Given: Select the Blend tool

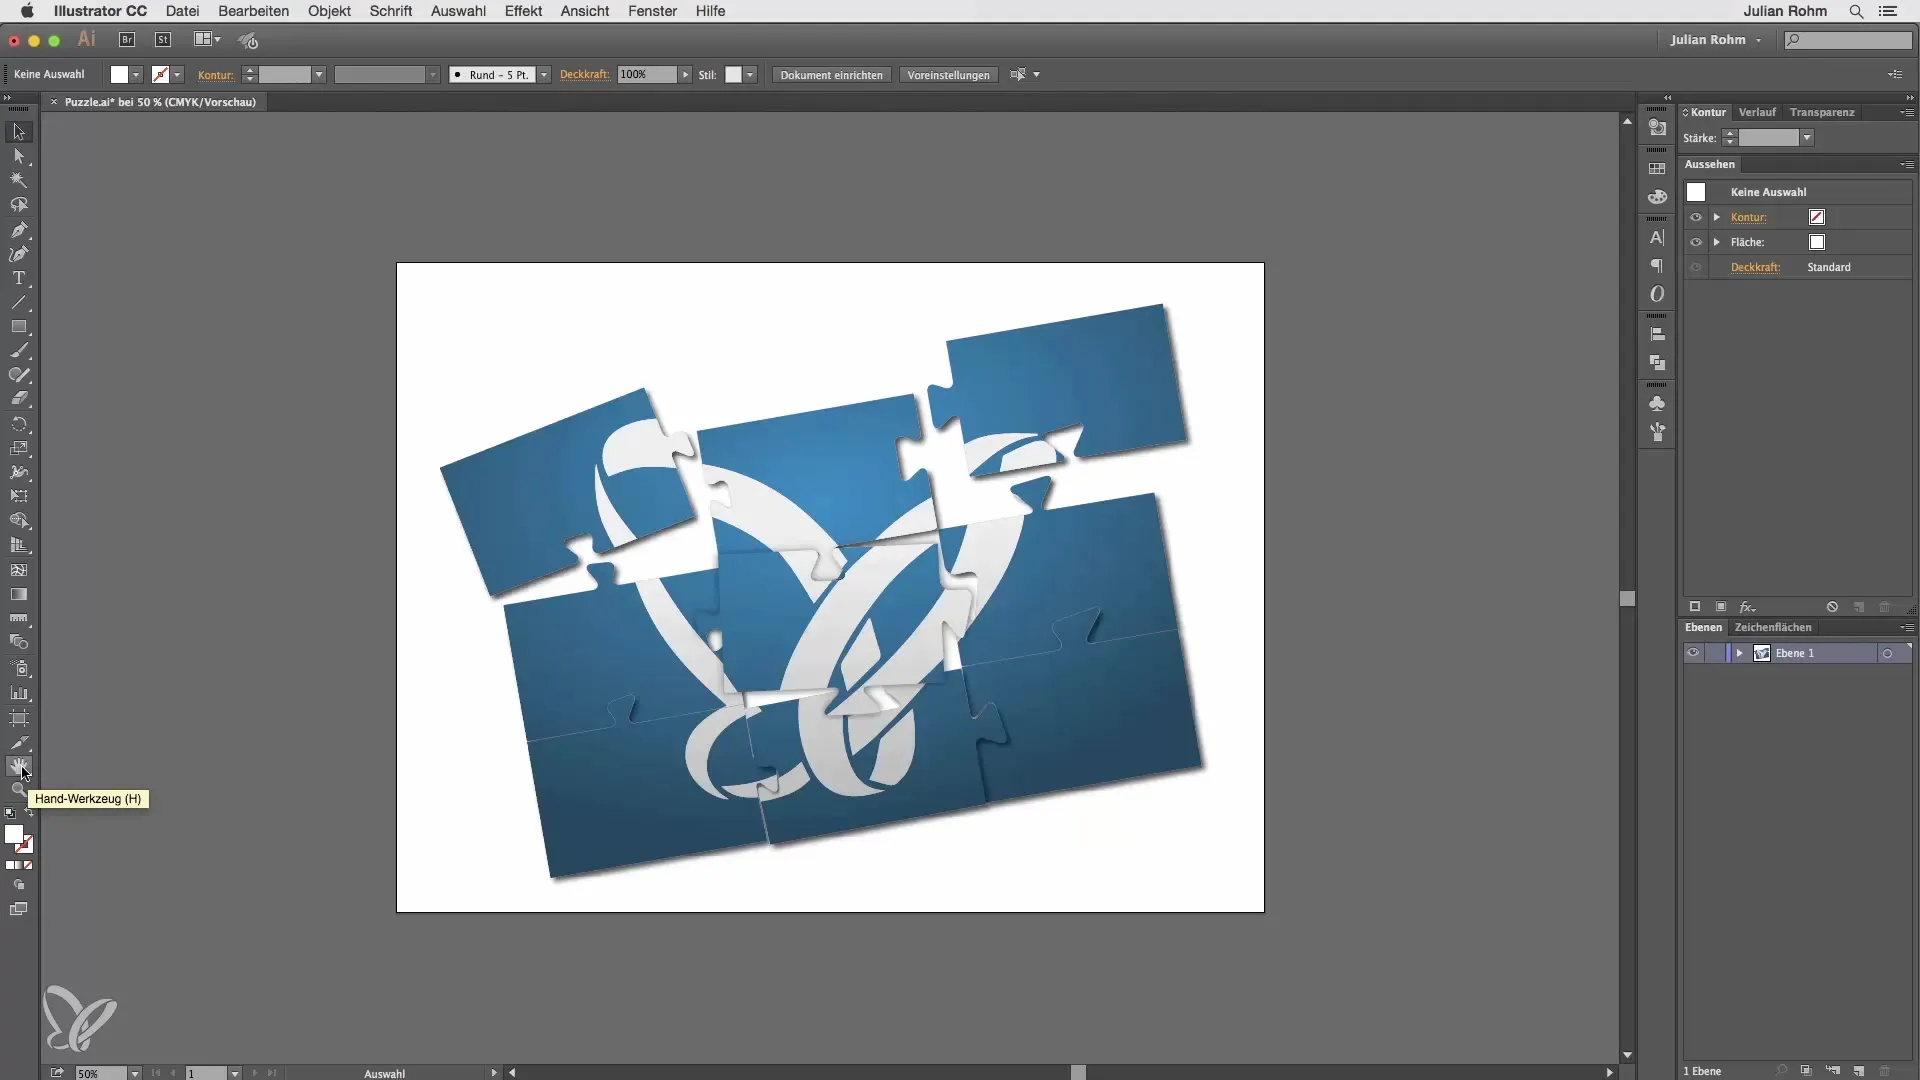Looking at the screenshot, I should (x=19, y=643).
